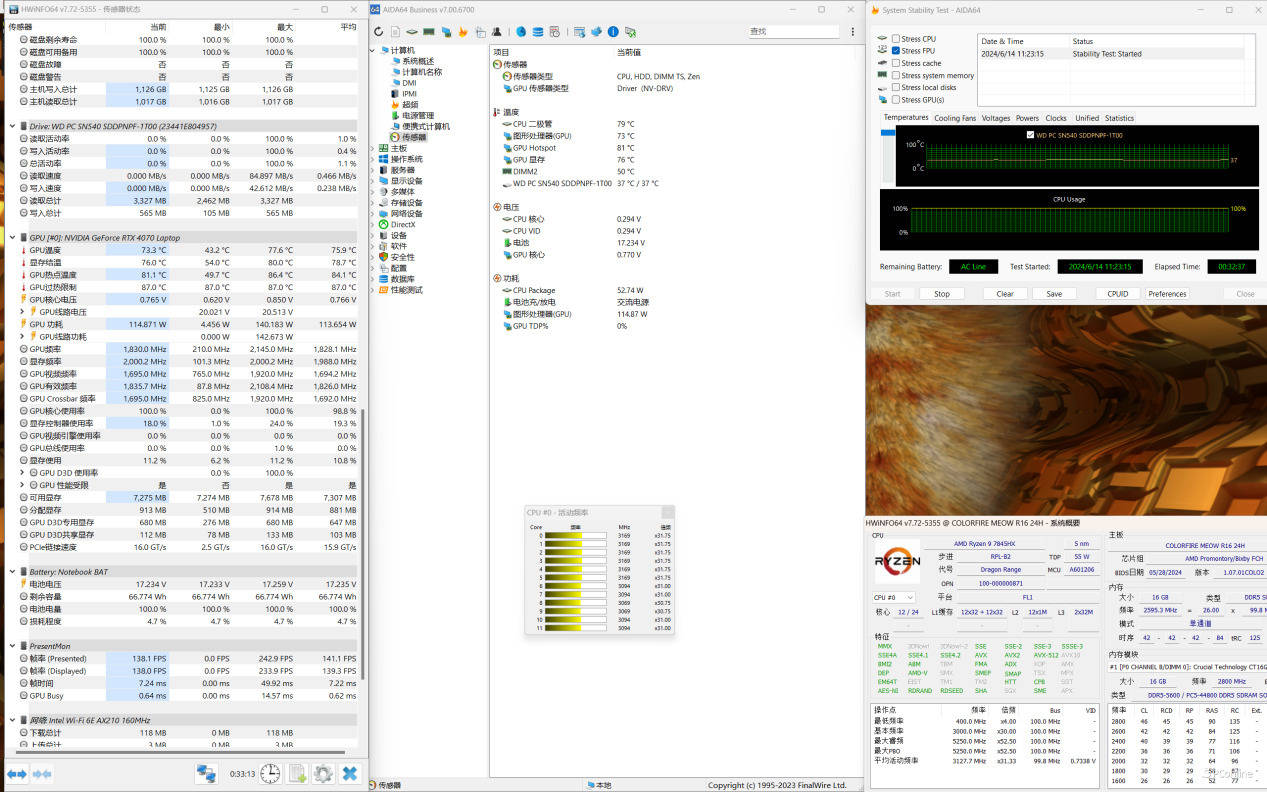
Task: Uncheck the Stress FPU checkbox
Action: [895, 51]
